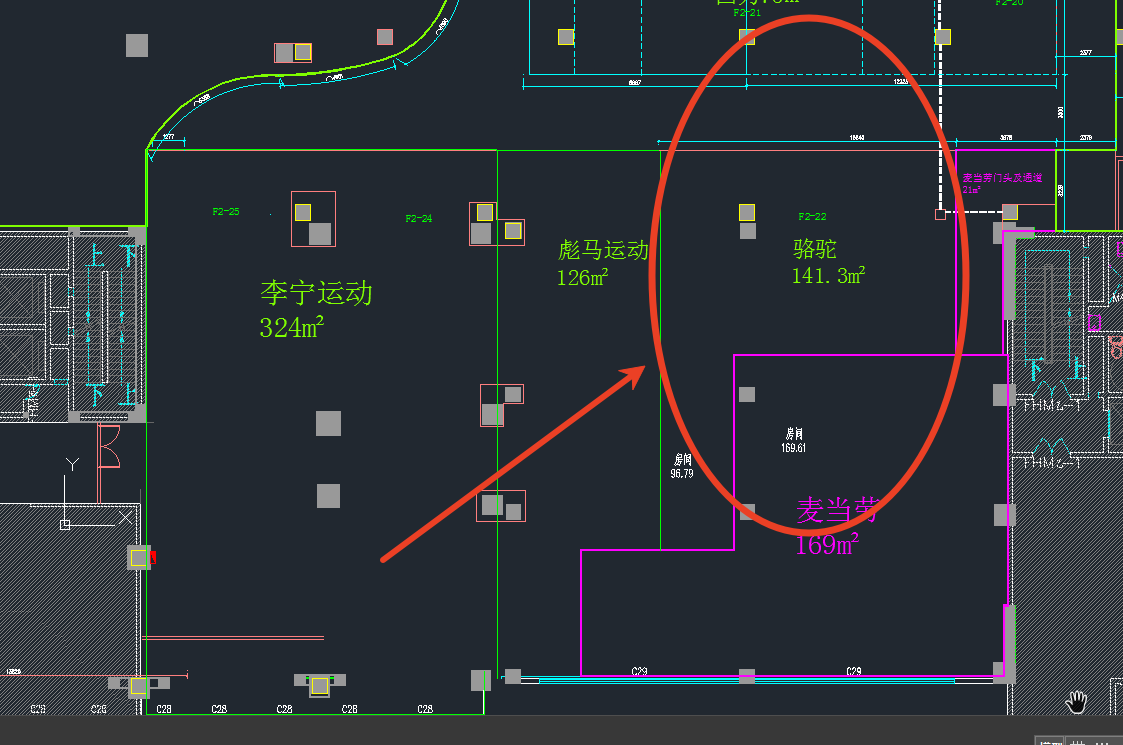Select the 骆驼 room name text
Screen dimensions: 1123x745
tap(814, 249)
